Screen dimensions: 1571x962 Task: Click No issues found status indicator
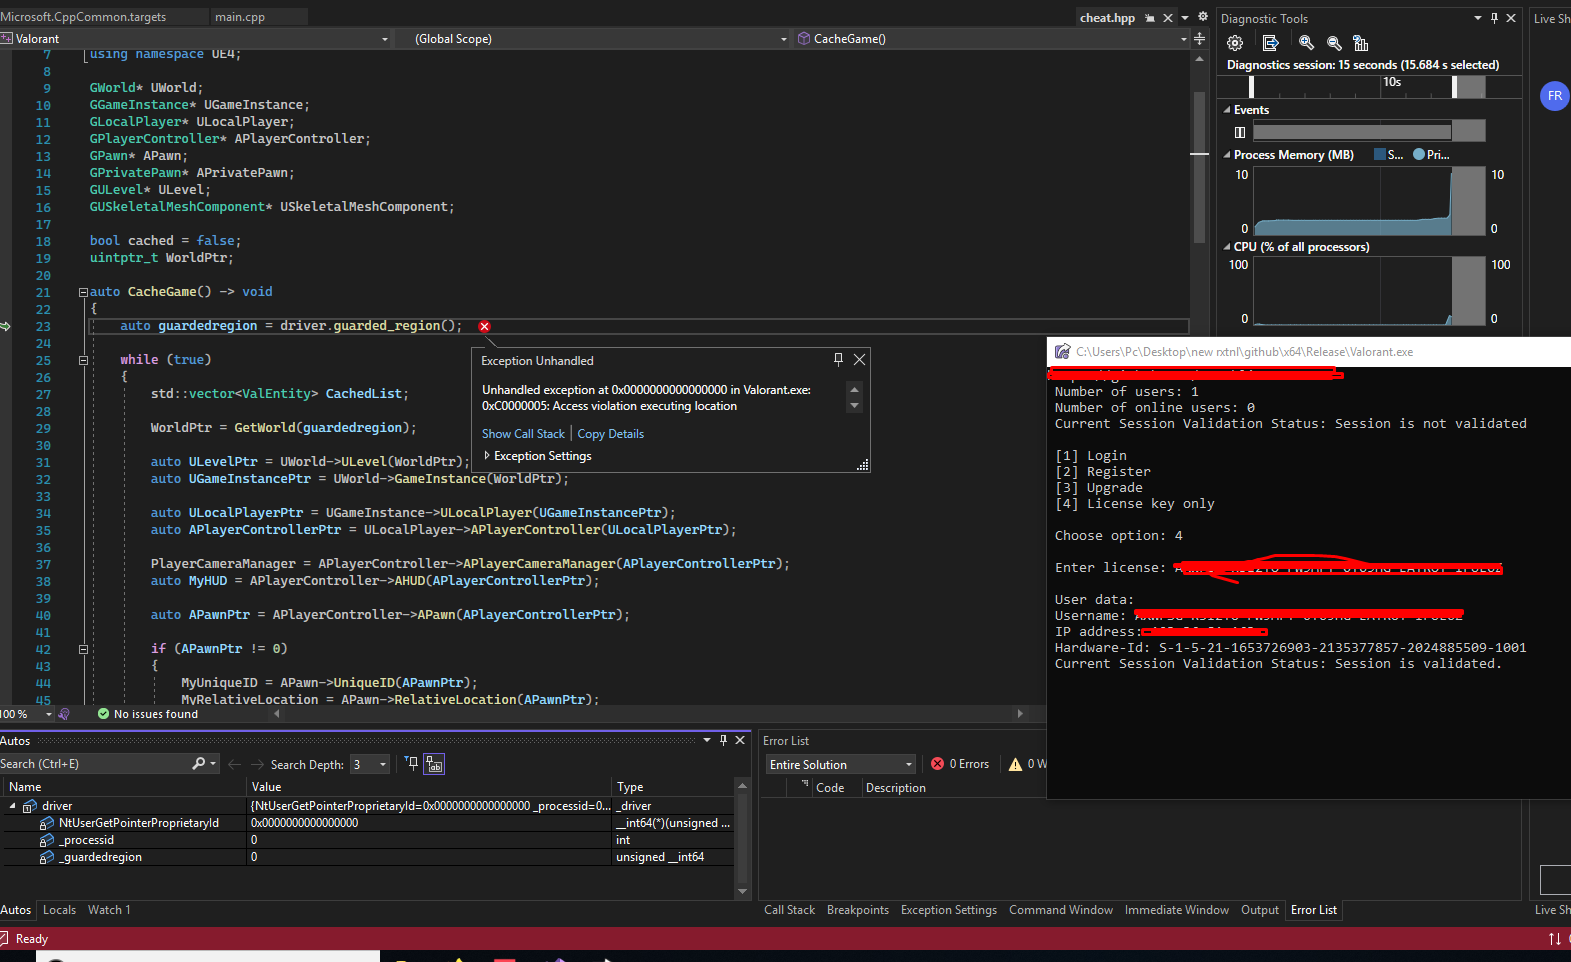click(148, 714)
